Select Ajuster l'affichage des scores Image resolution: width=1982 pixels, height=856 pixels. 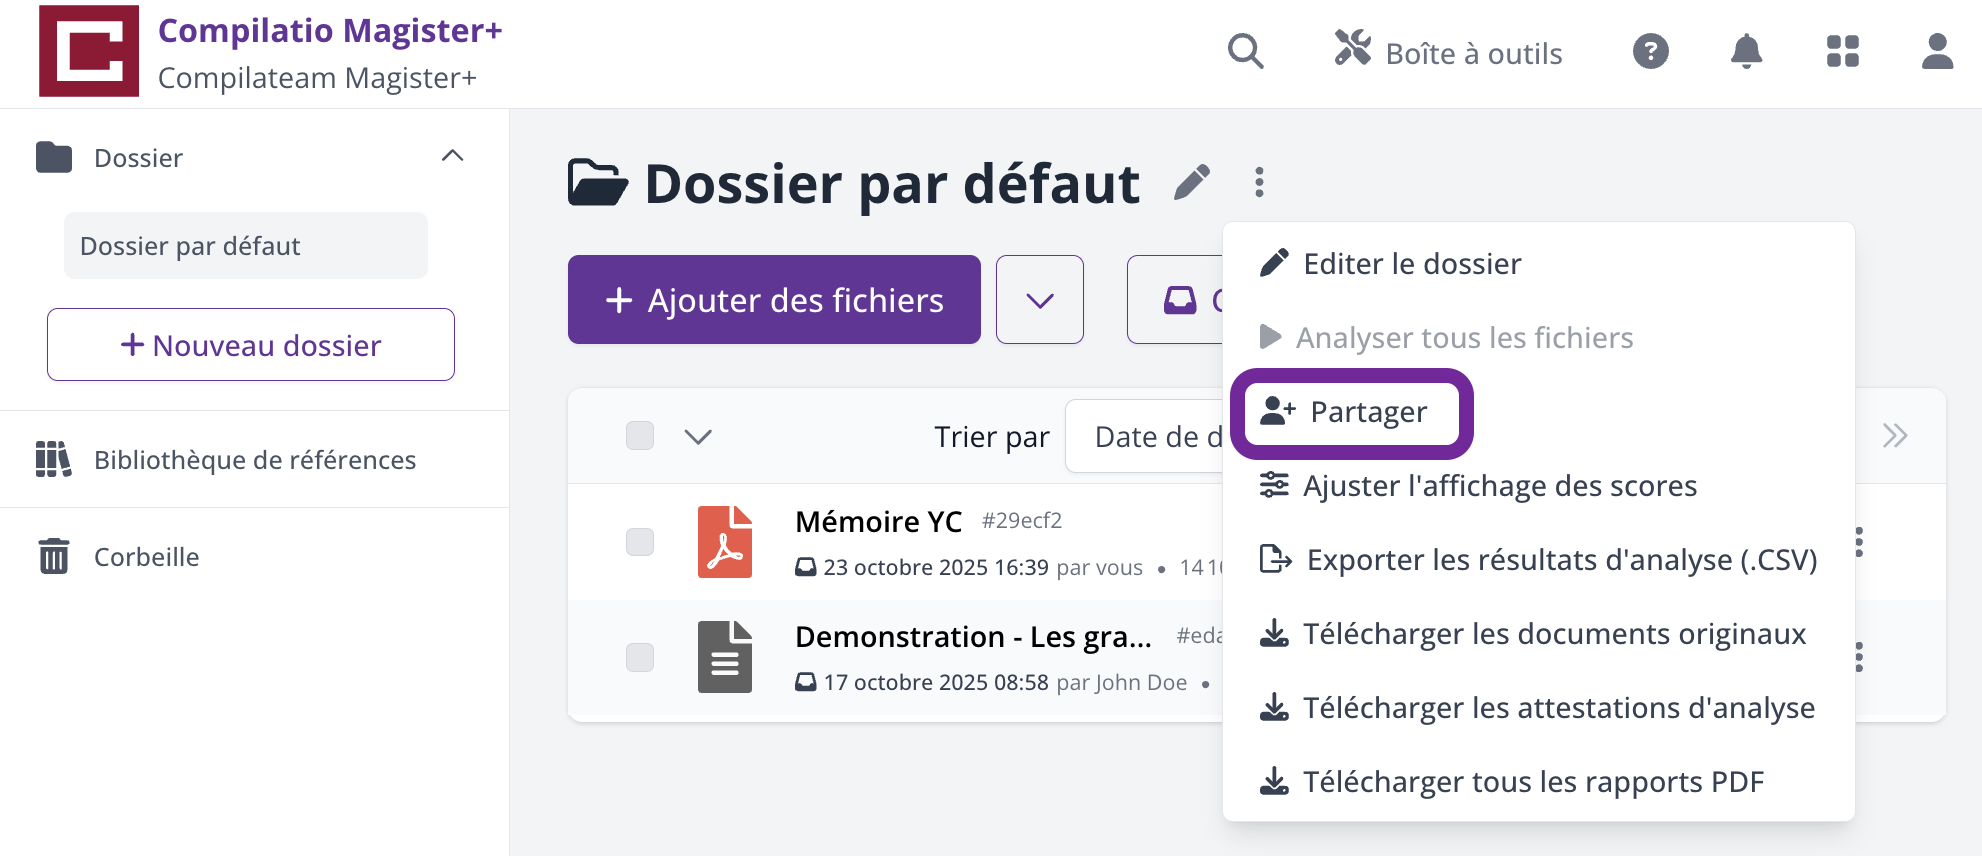pyautogui.click(x=1539, y=486)
